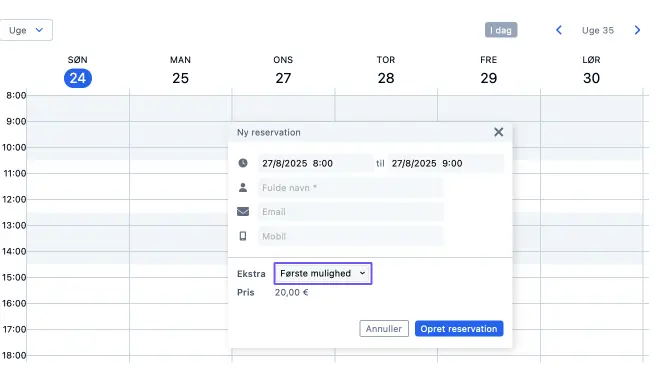Click Opret reservation button
The height and width of the screenshot is (375, 656).
coord(459,329)
